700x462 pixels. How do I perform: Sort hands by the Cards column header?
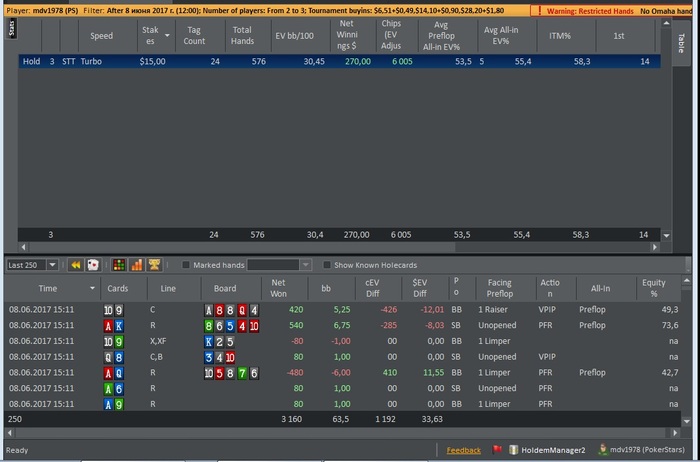click(x=117, y=288)
